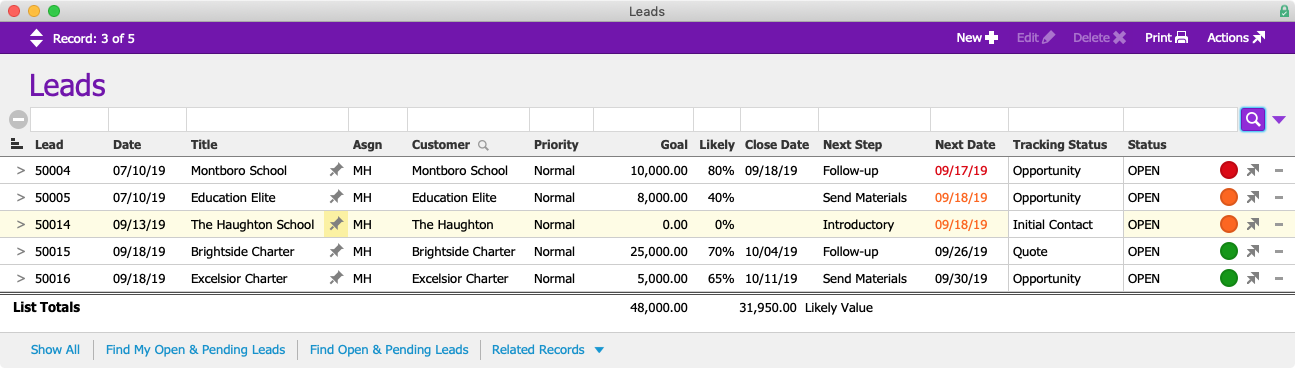
Task: Click the '31,950.00' likely value total
Action: point(768,308)
